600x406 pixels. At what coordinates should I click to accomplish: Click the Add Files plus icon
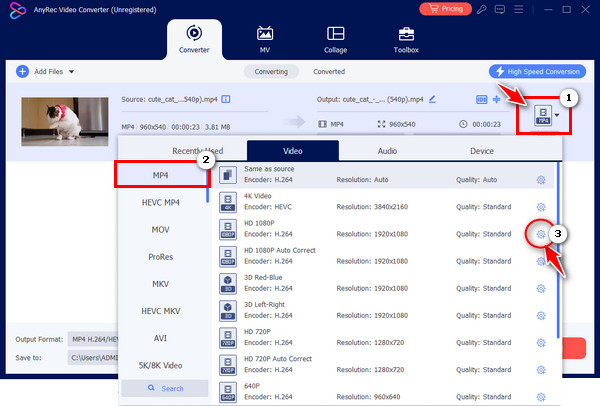click(22, 72)
